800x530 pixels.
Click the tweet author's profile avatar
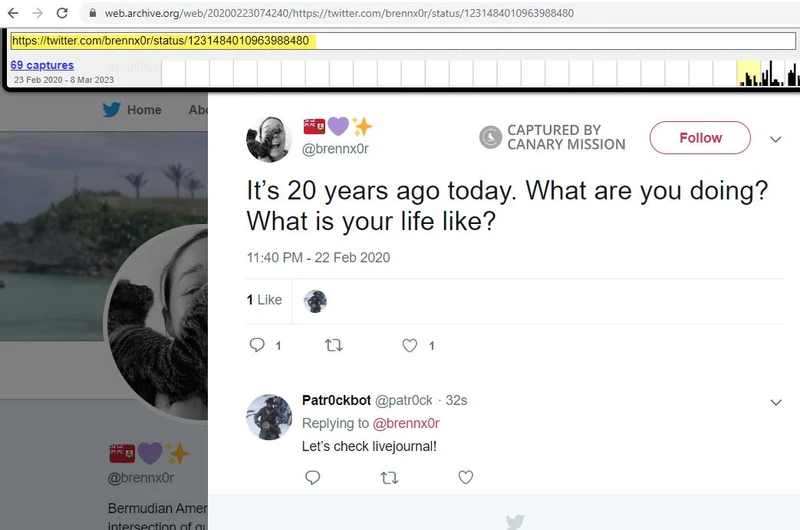(x=269, y=139)
